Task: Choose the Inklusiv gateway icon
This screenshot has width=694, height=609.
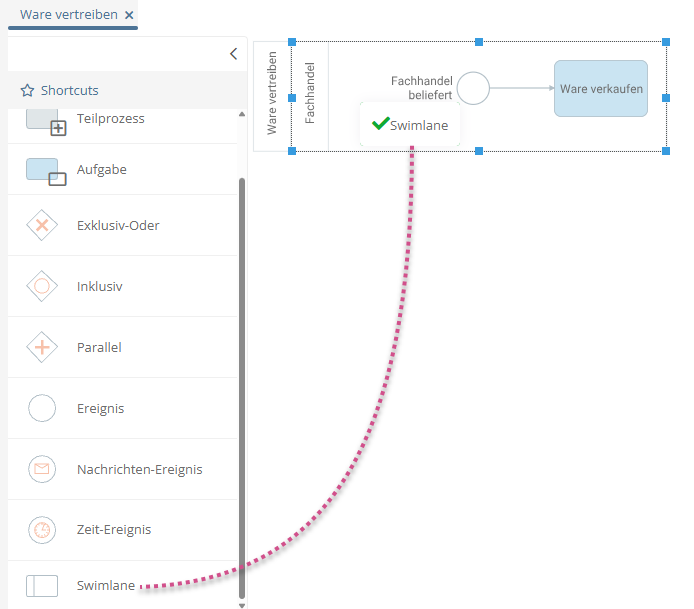Action: pyautogui.click(x=42, y=286)
